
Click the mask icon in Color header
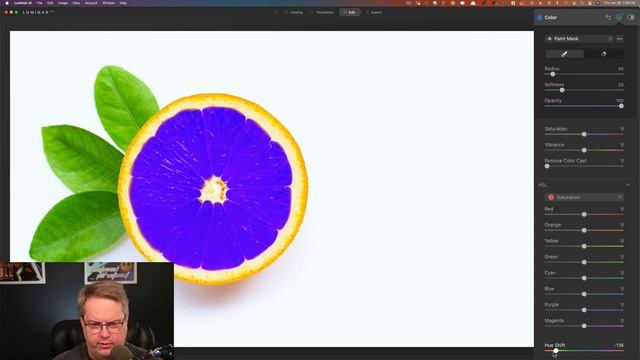pyautogui.click(x=619, y=18)
